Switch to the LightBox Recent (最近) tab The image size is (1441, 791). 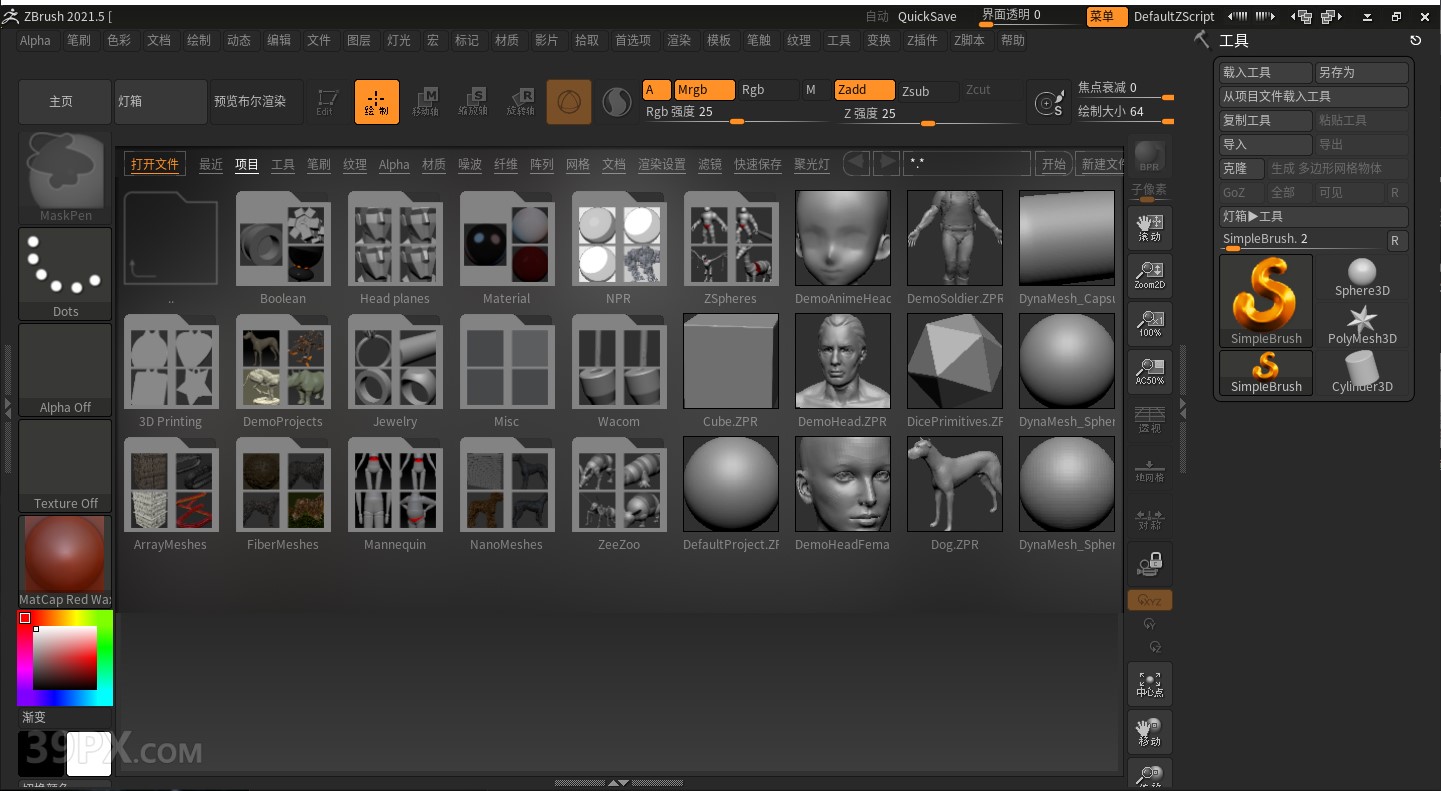point(211,164)
